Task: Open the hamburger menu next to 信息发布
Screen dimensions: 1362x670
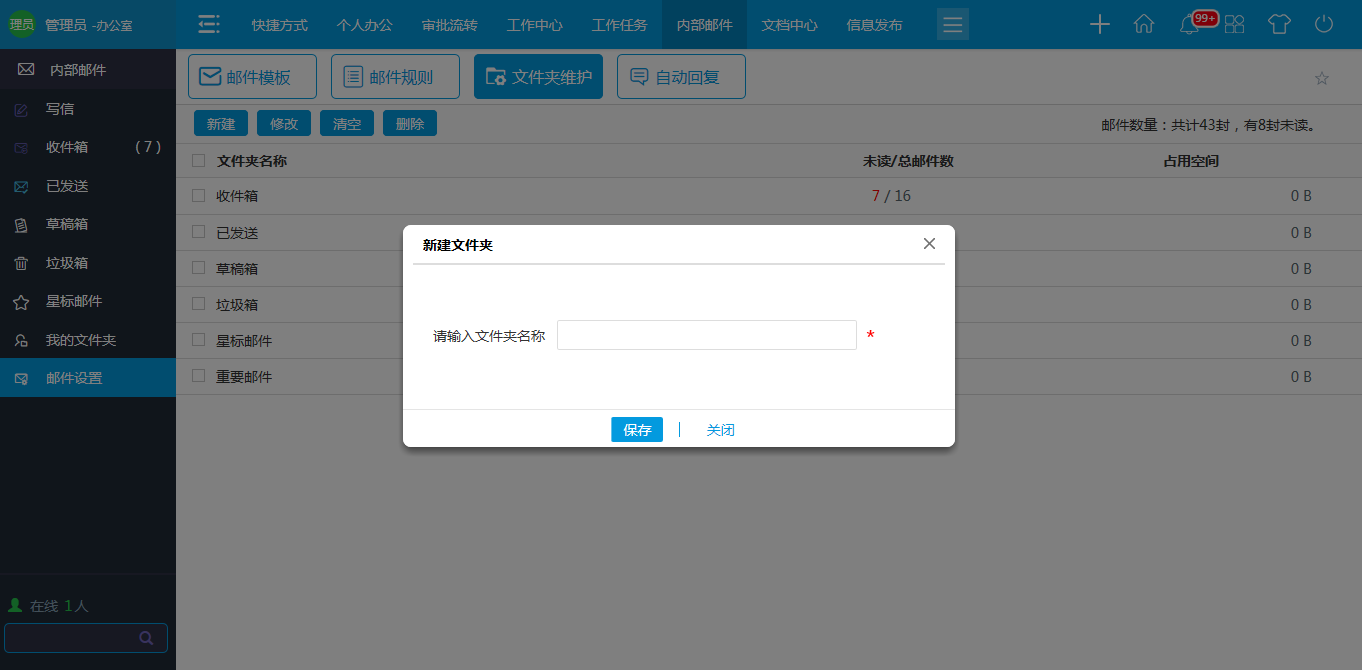Action: pyautogui.click(x=952, y=23)
